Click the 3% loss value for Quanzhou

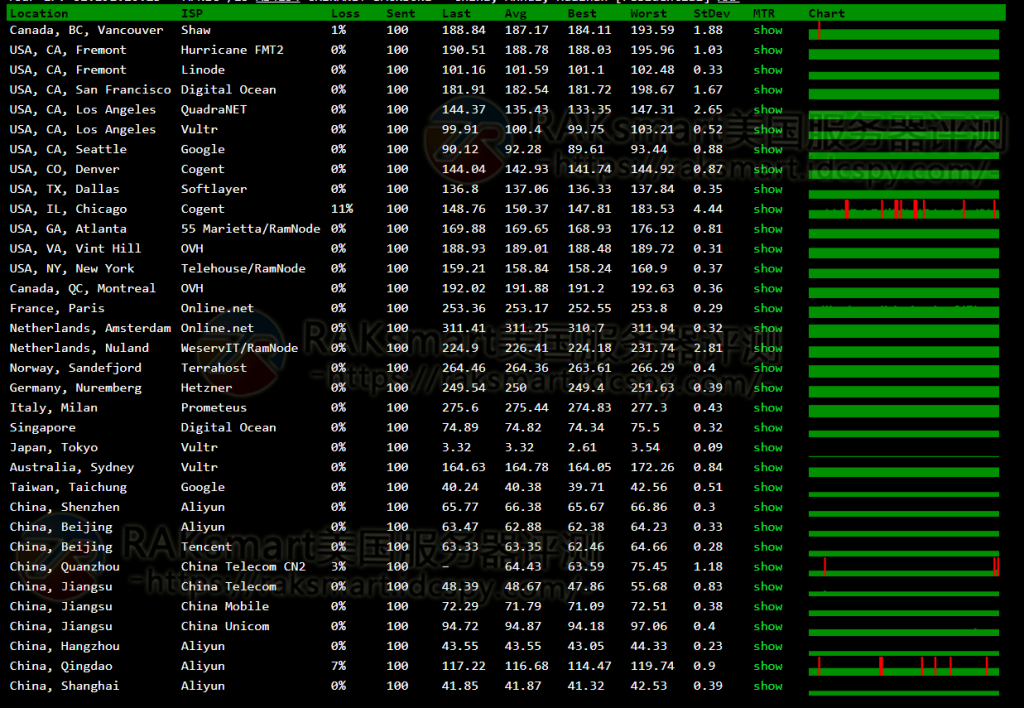(x=338, y=567)
